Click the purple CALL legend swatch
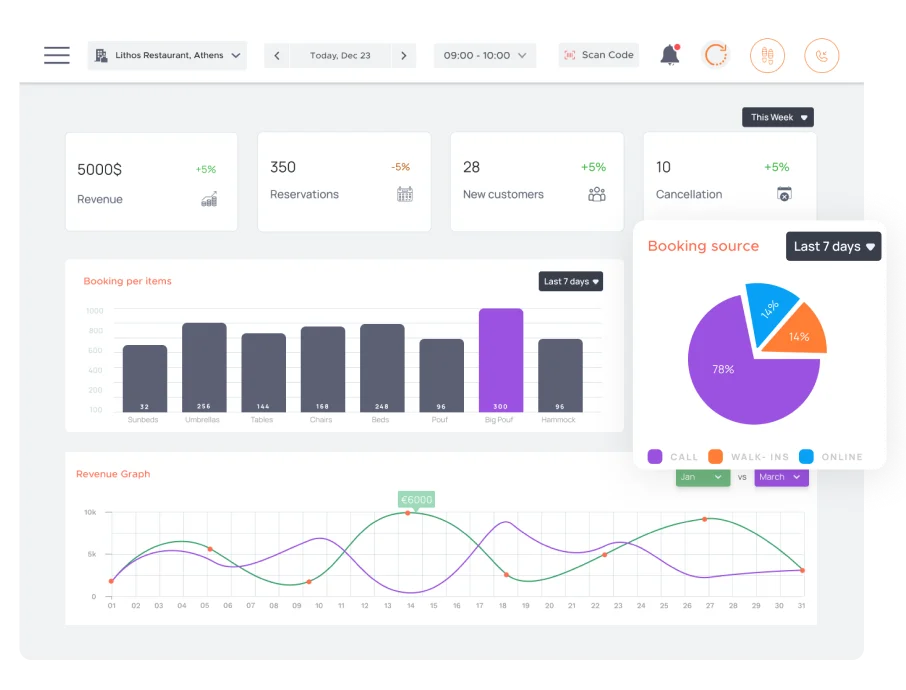This screenshot has height=690, width=906. pos(655,457)
